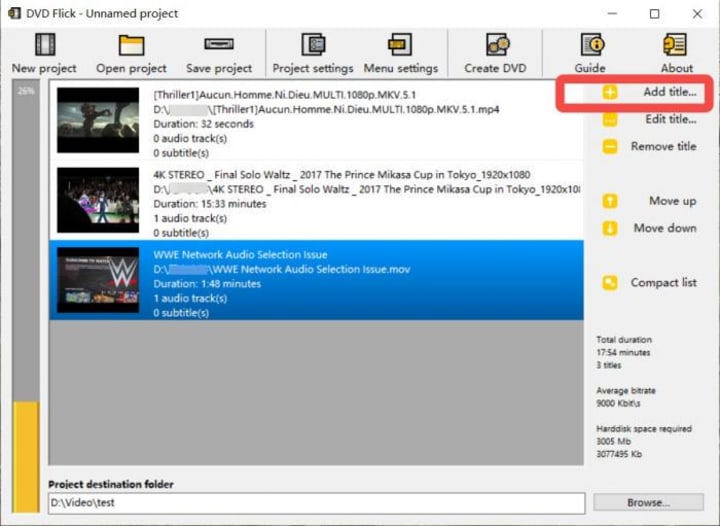This screenshot has height=526, width=720.
Task: Click the '4K STEREO _ Final Solo Waltz' title line
Action: coord(342,175)
